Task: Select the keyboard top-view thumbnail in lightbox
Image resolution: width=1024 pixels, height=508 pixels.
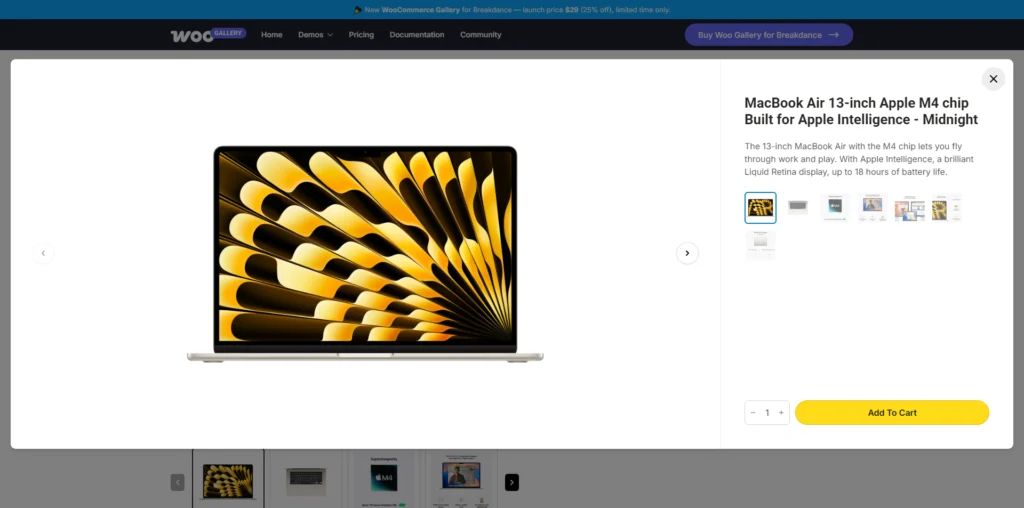Action: pos(797,208)
